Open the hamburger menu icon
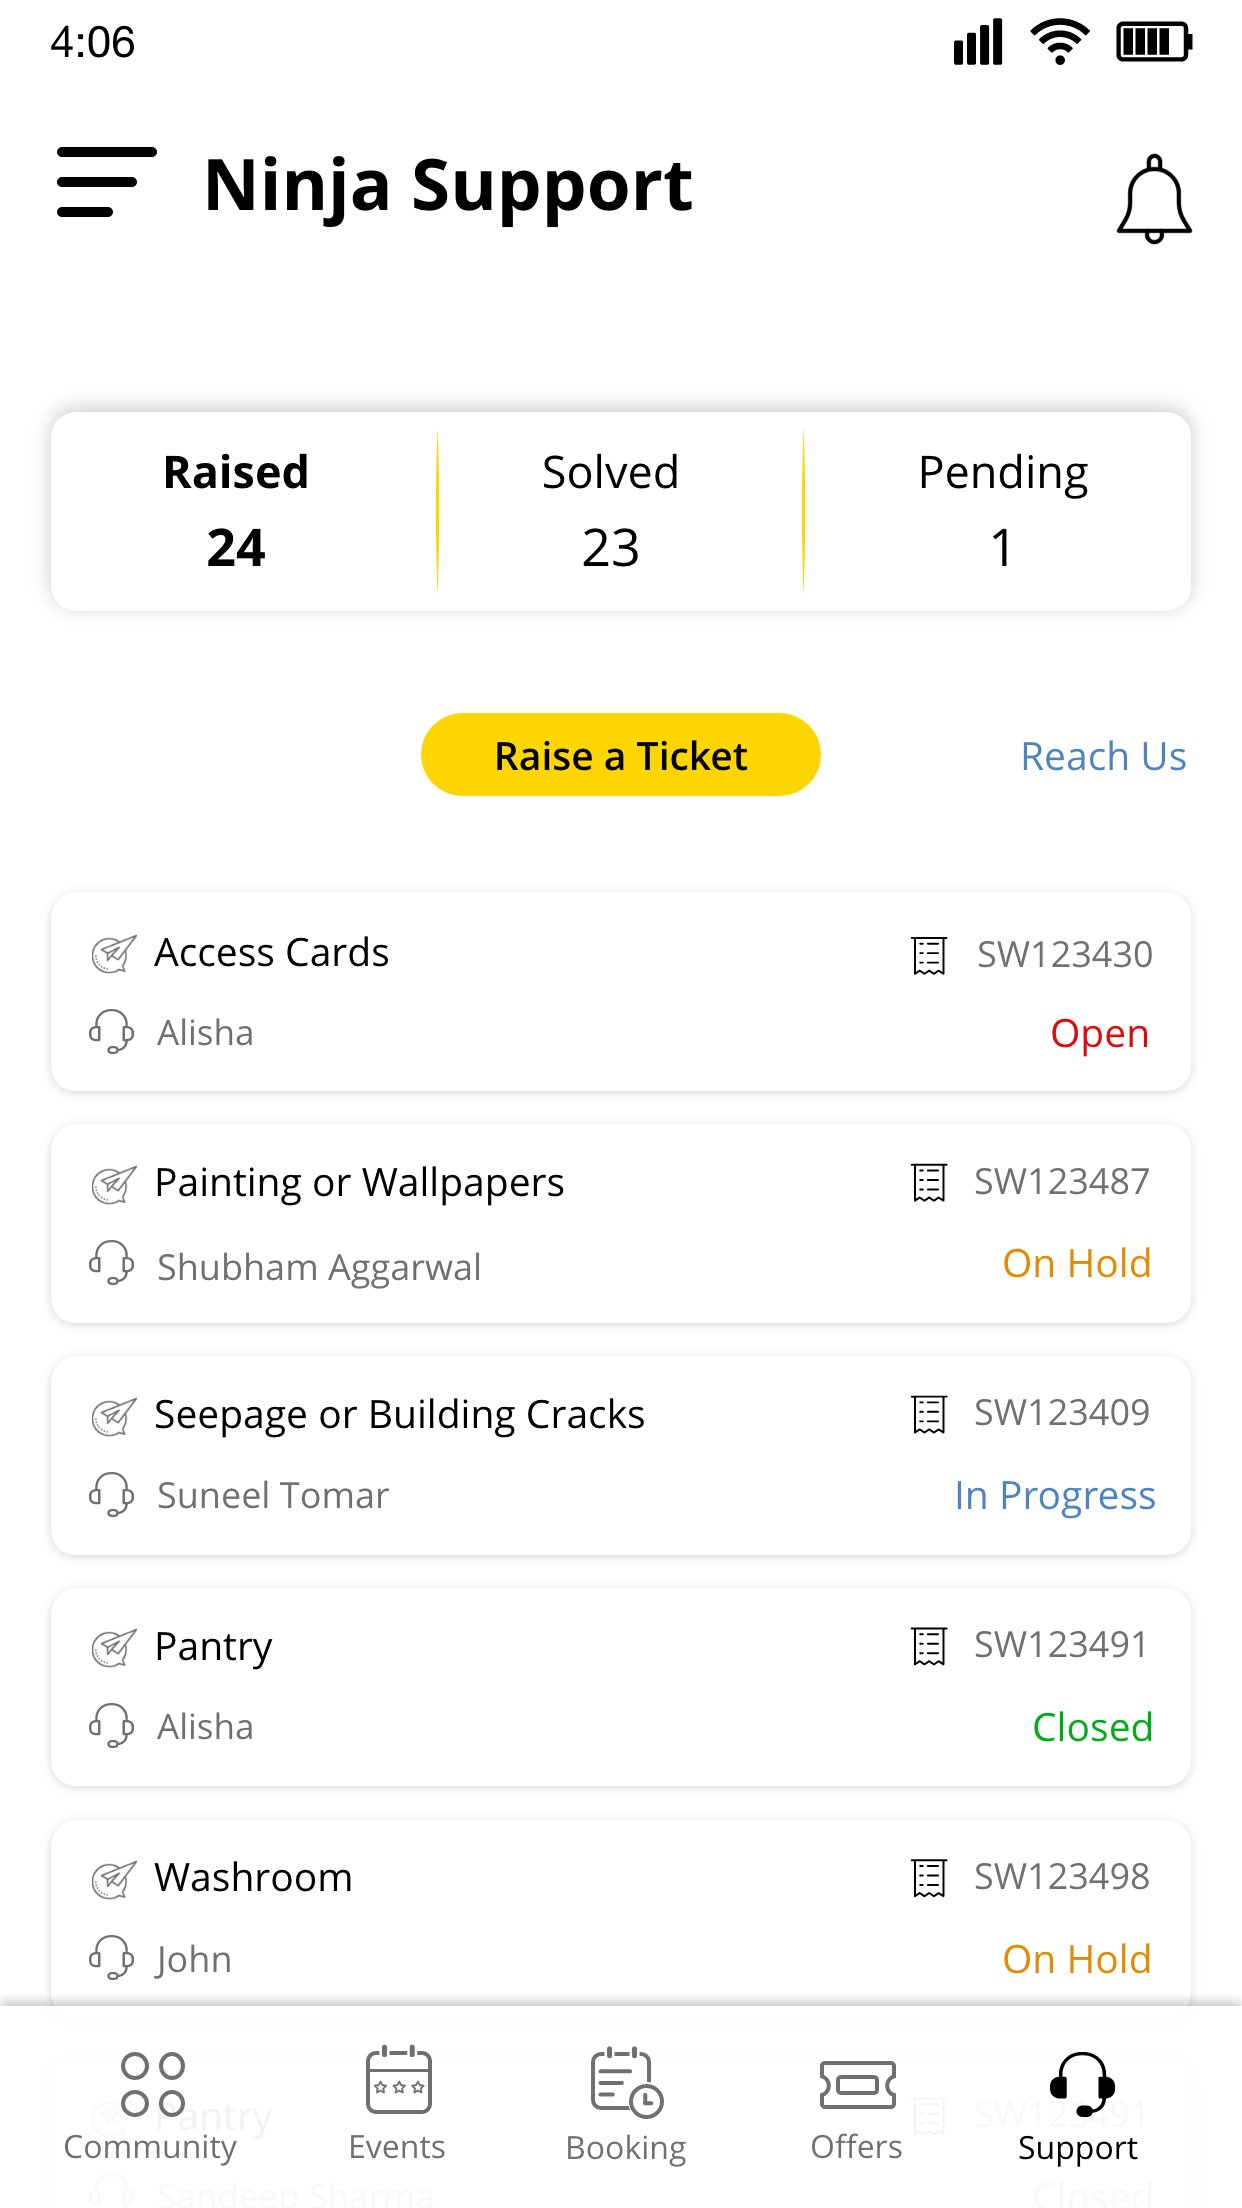Screen dimensions: 1242x2208 (106, 182)
